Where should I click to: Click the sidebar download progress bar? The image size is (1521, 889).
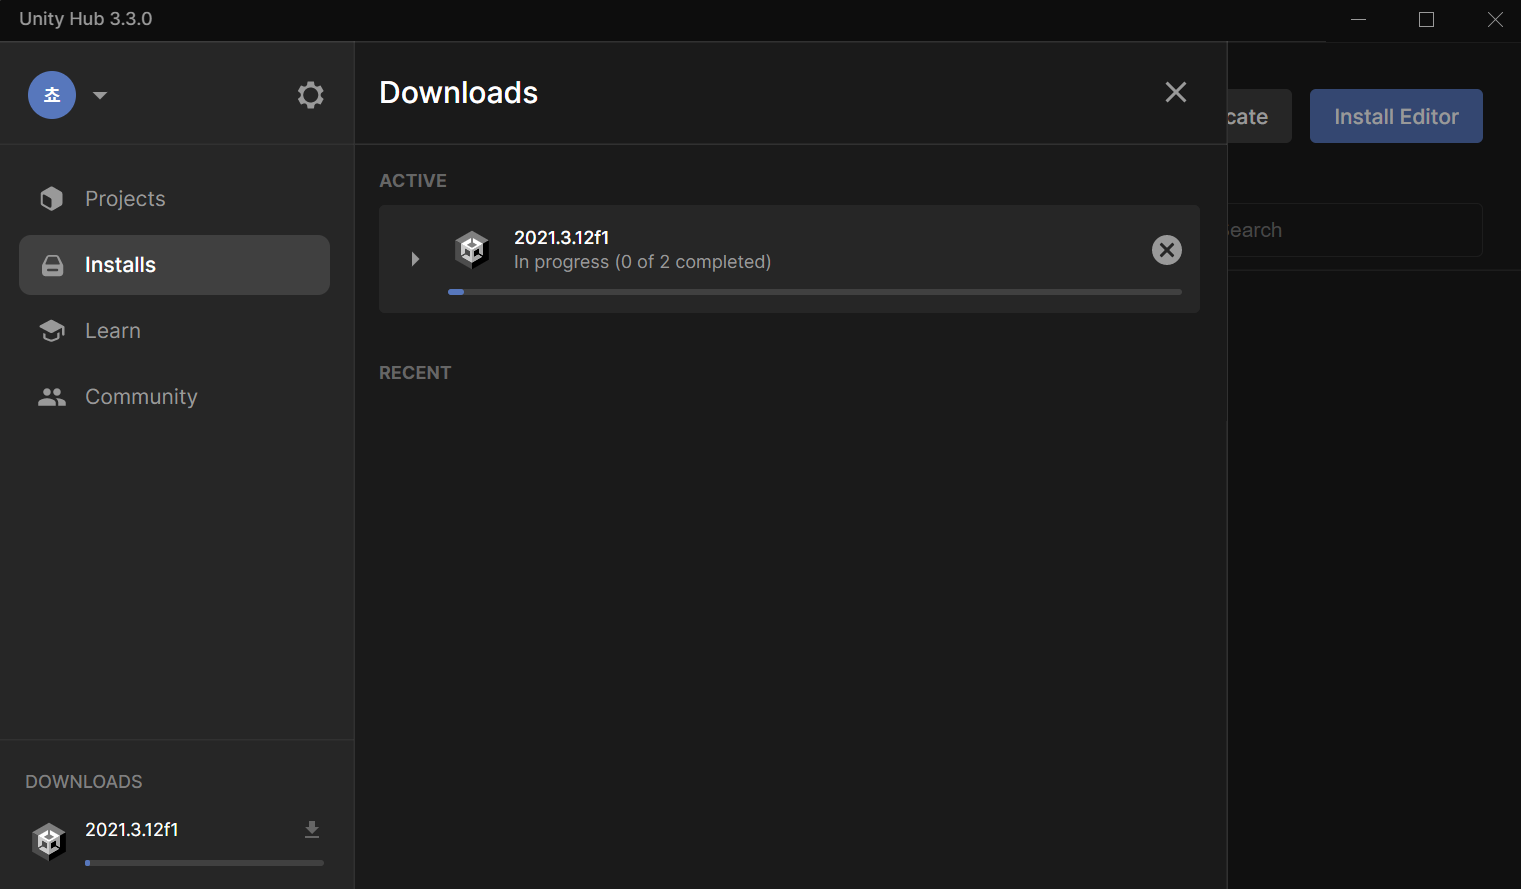204,862
